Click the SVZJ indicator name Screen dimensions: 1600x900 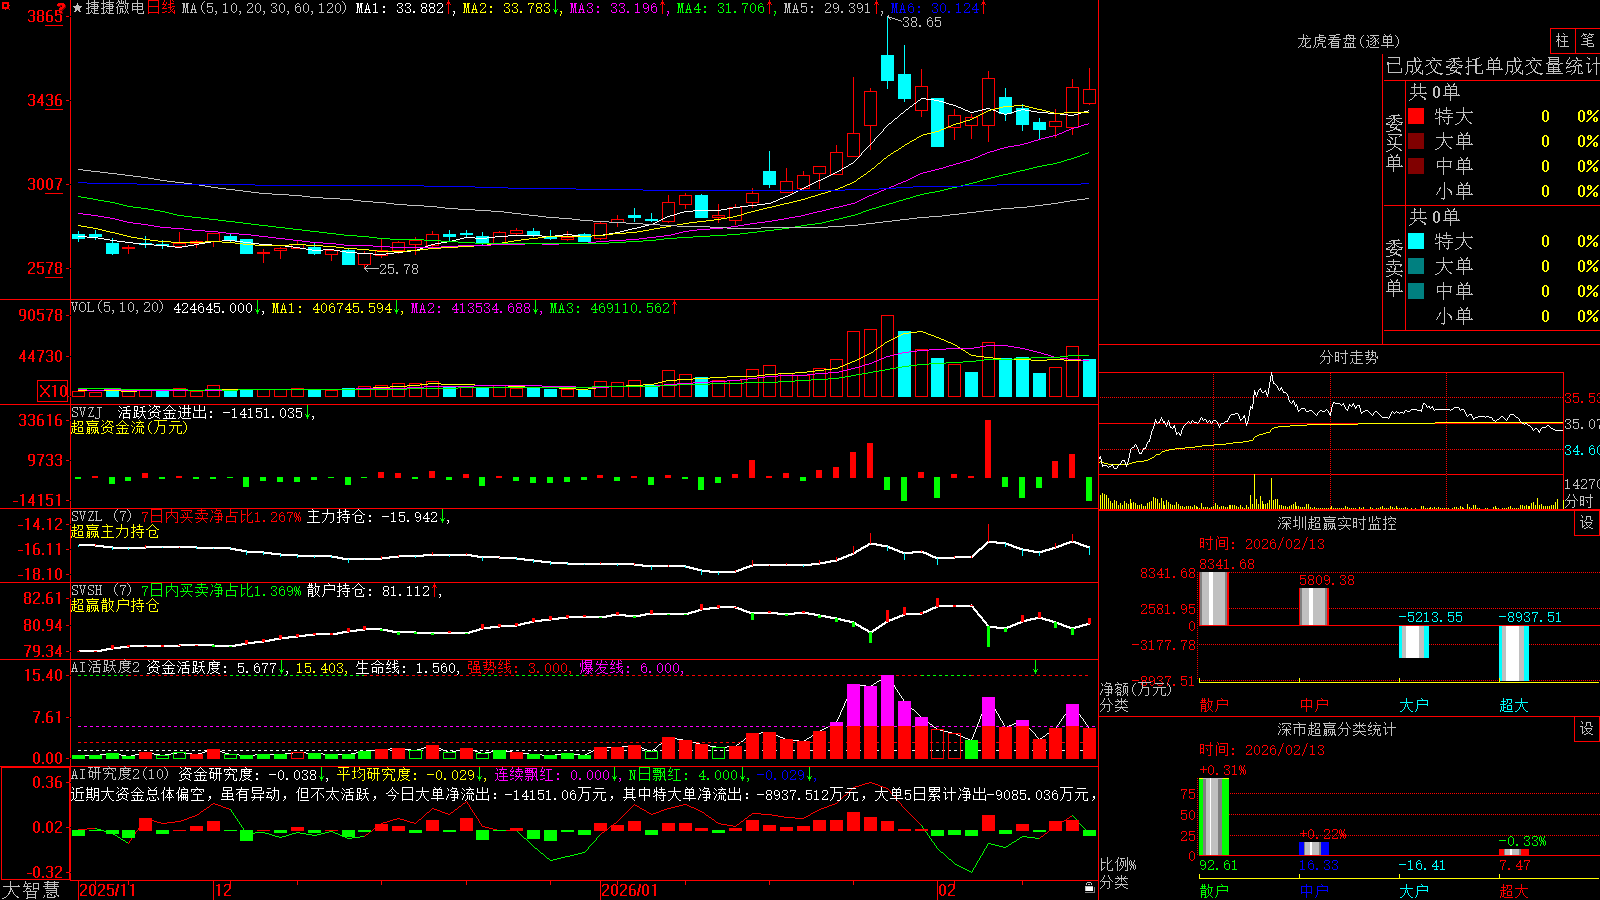tap(87, 413)
